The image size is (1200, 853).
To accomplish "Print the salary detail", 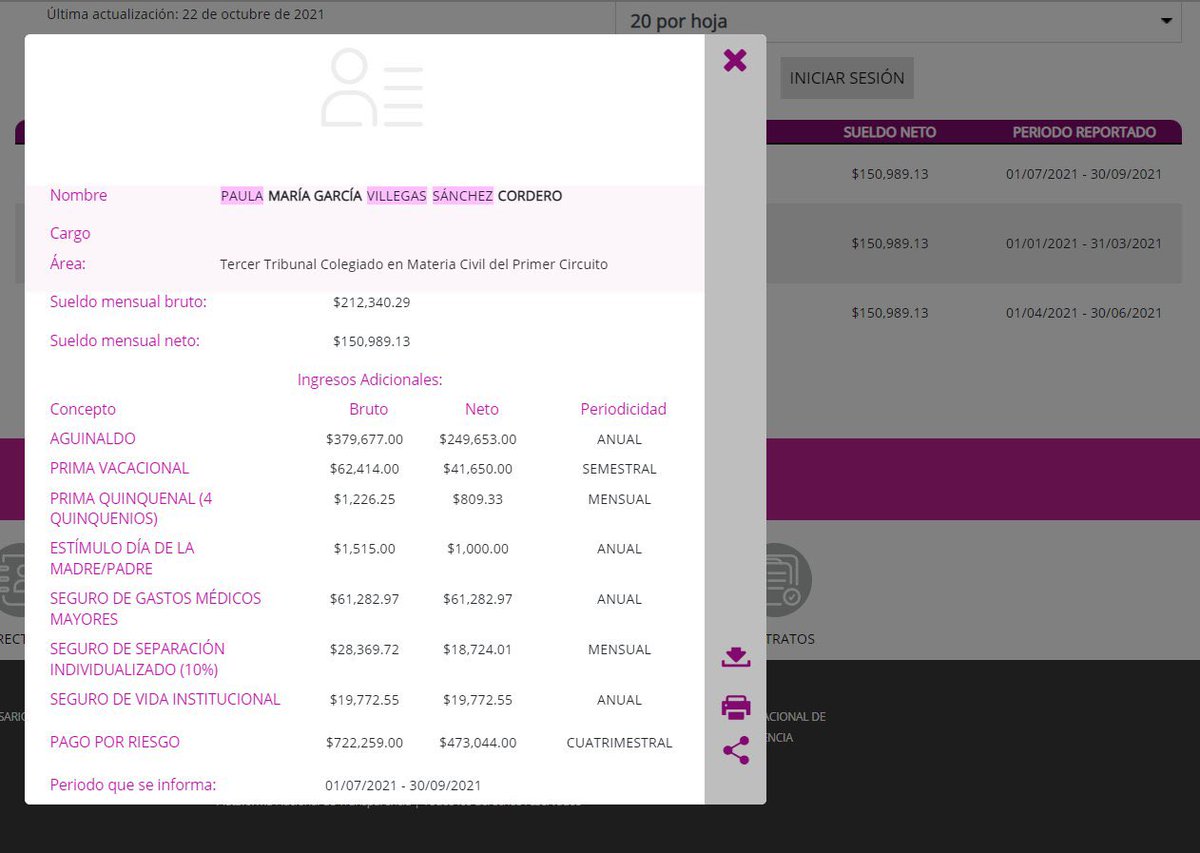I will [736, 707].
